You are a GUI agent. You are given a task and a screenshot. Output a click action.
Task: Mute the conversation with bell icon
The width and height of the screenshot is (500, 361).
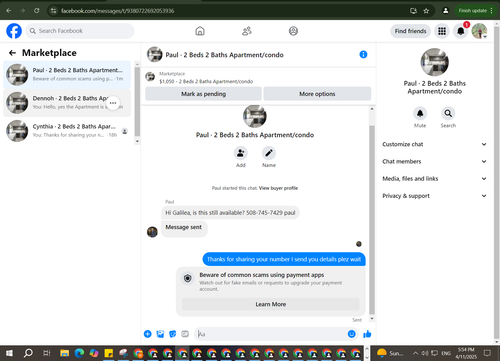420,113
